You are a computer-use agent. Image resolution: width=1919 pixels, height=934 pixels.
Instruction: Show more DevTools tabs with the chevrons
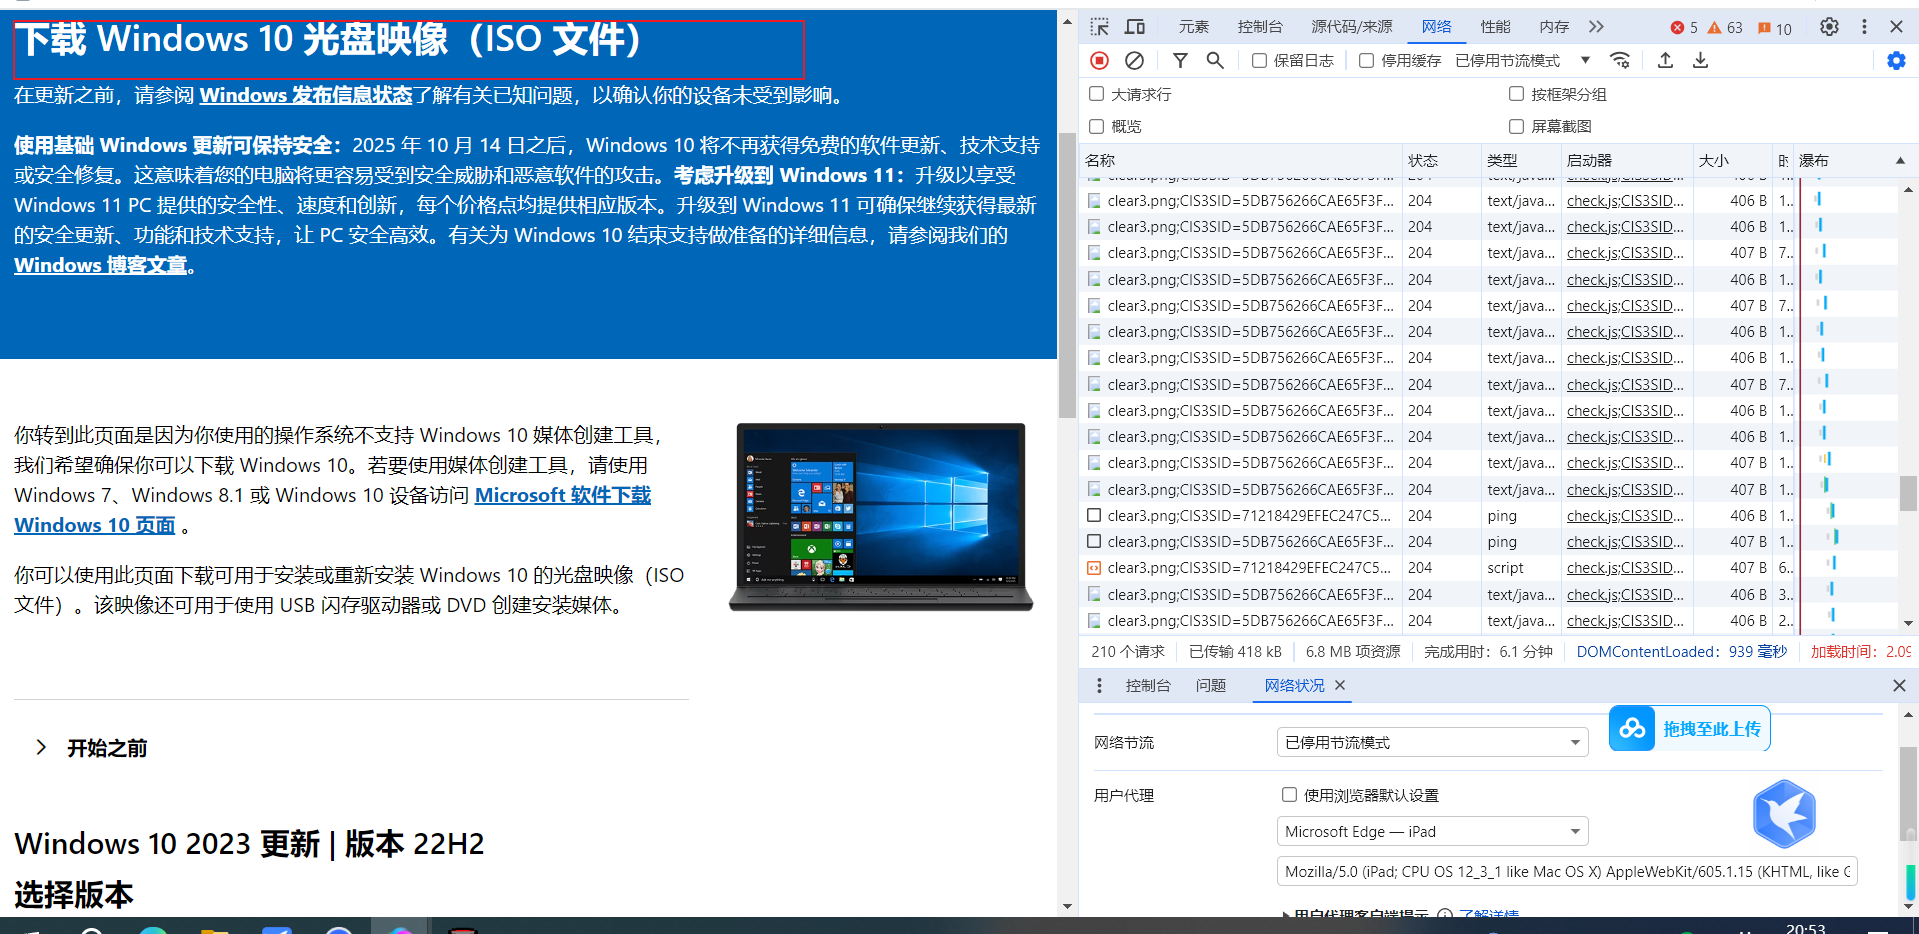pyautogui.click(x=1596, y=27)
